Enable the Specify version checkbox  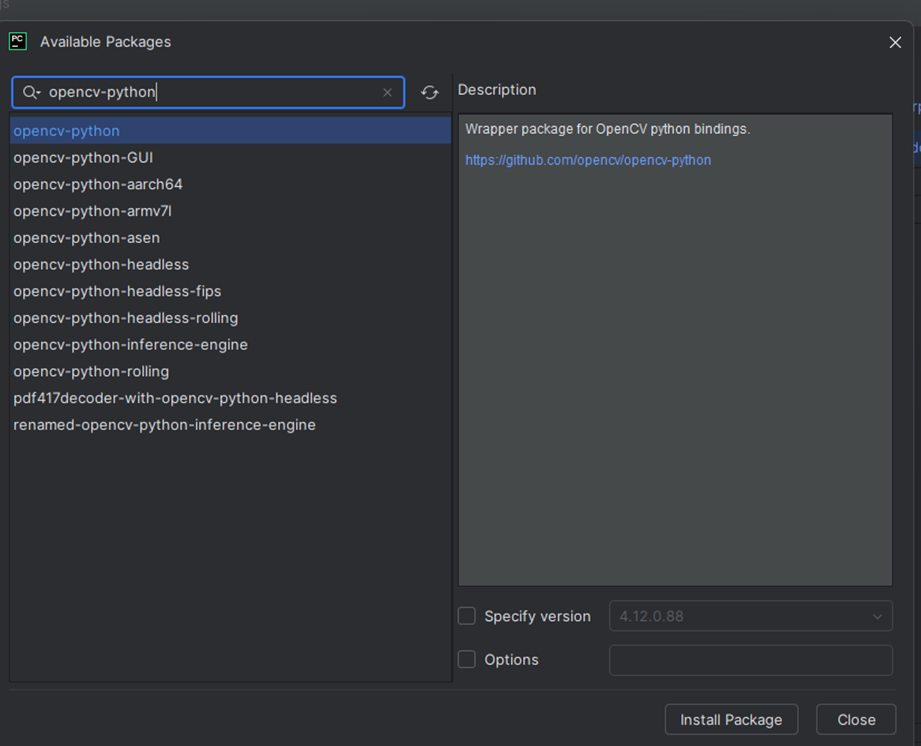coord(467,616)
